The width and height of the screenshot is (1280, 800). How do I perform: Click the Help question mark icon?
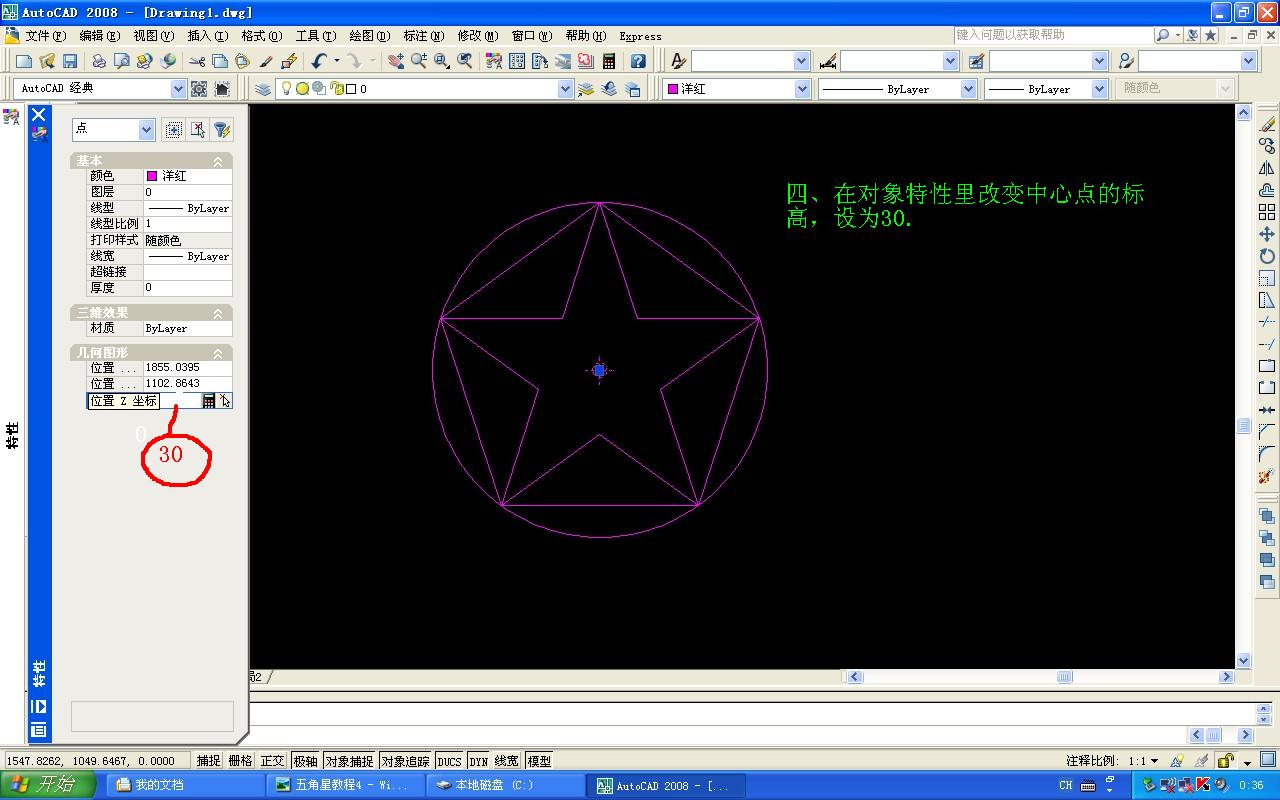tap(638, 61)
